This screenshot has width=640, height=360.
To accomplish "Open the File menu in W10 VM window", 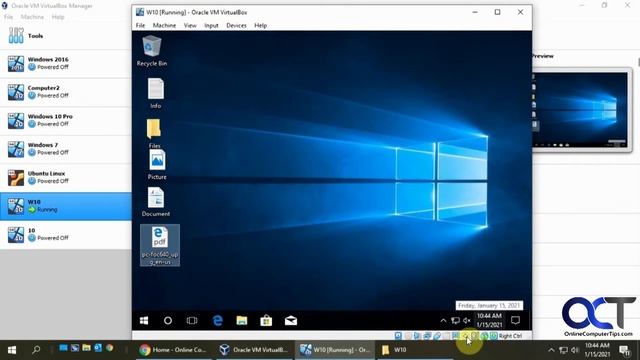I will click(x=140, y=25).
